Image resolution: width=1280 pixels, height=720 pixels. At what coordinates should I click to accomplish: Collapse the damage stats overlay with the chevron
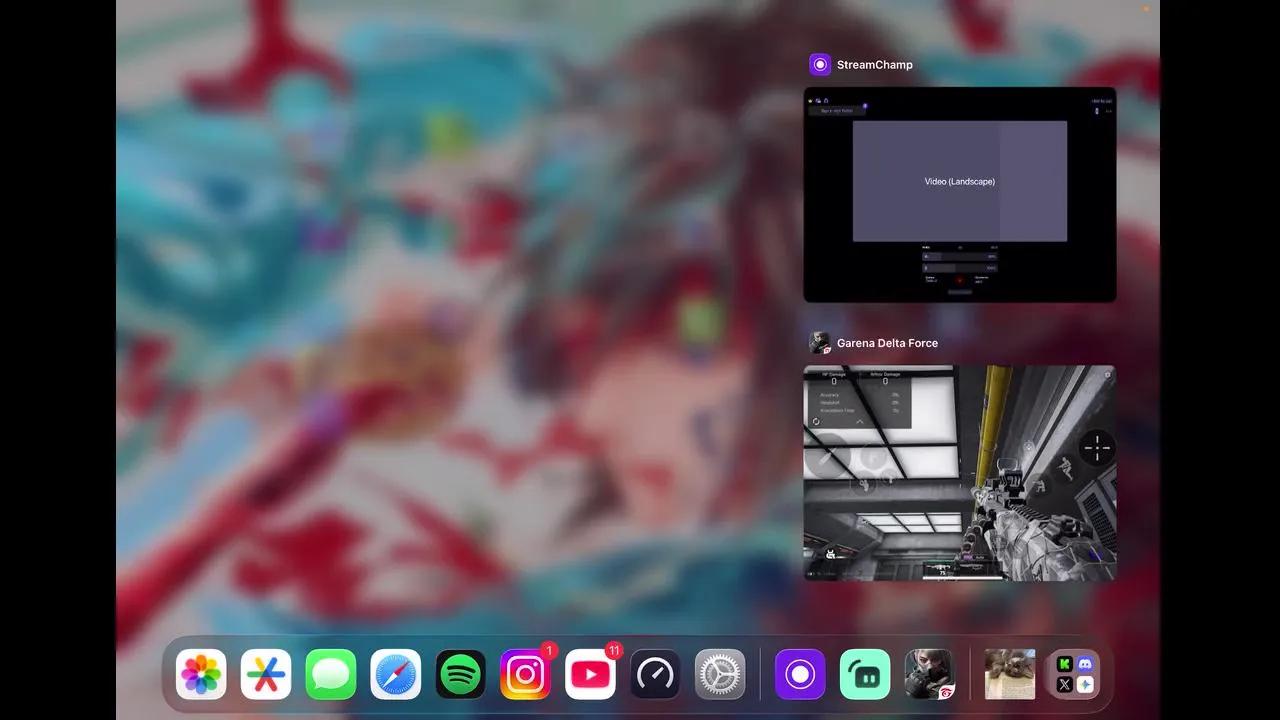tap(860, 422)
